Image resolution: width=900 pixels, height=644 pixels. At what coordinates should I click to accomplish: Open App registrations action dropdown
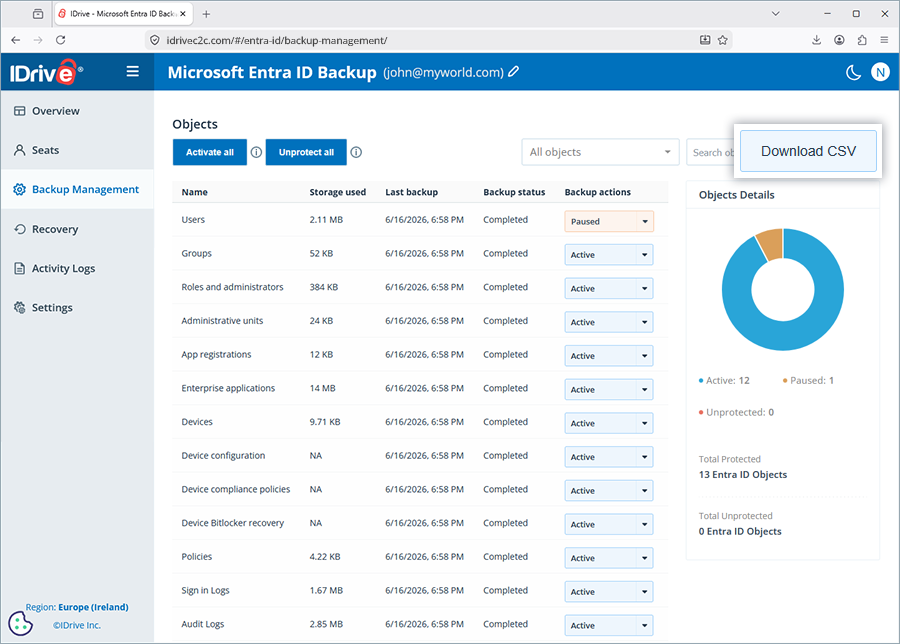point(609,356)
